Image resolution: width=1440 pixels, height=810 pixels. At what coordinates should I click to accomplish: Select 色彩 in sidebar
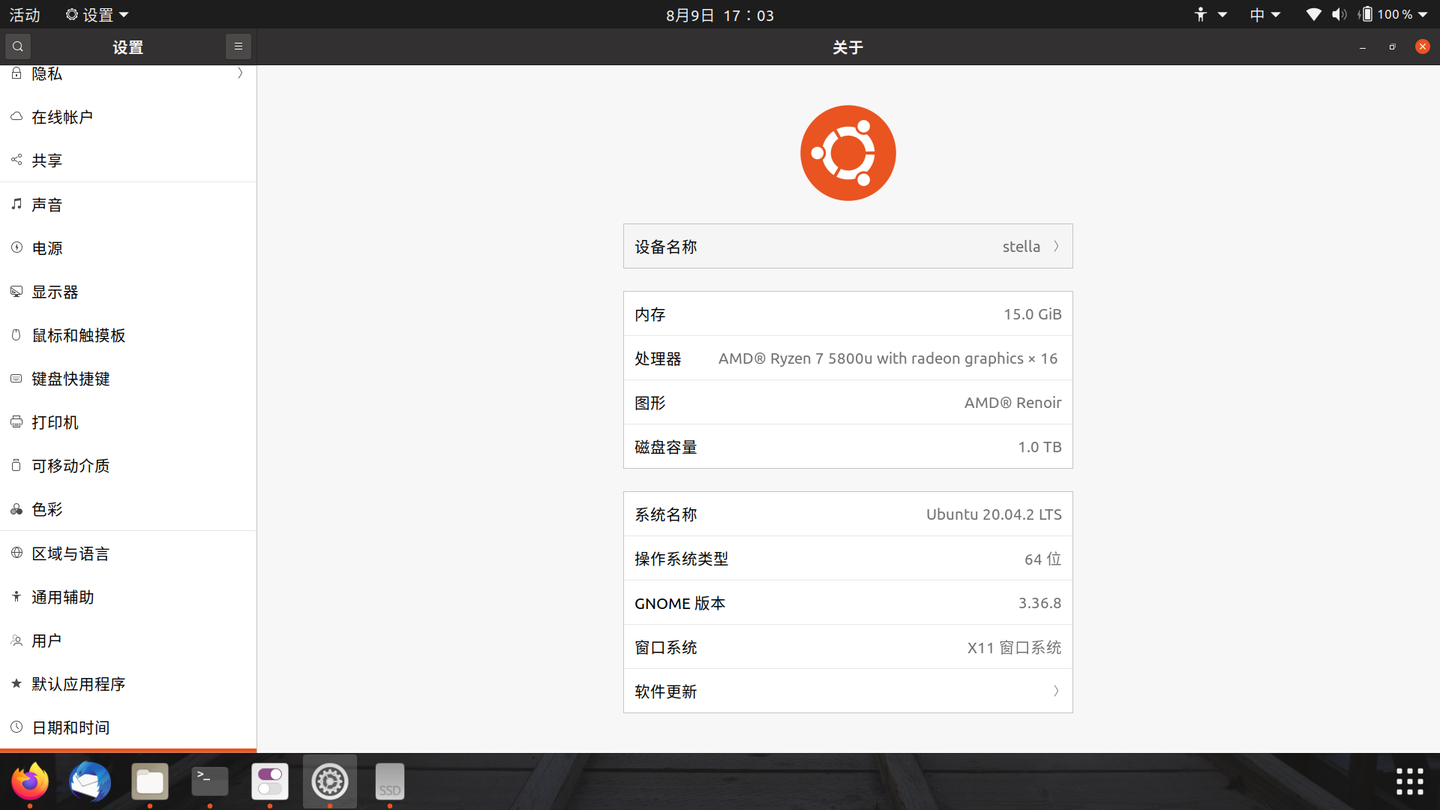tap(128, 509)
